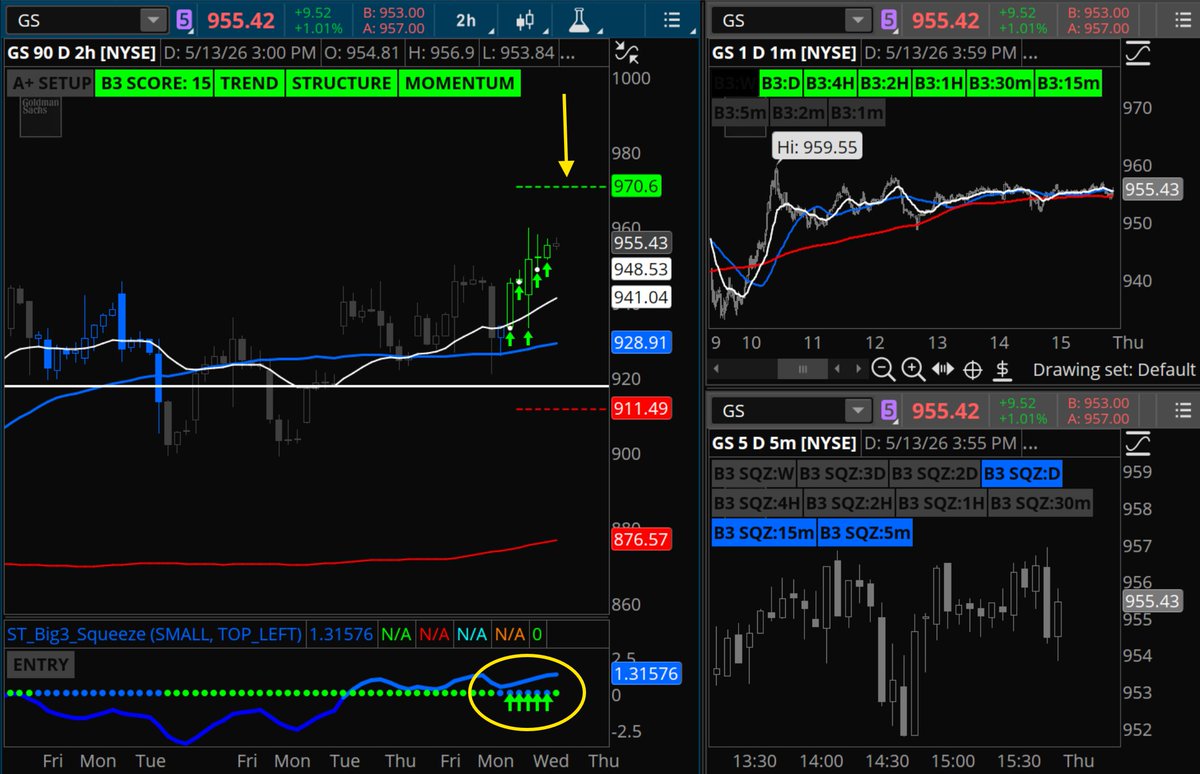Click the A+ SETUP label
This screenshot has height=774, width=1200.
click(51, 84)
